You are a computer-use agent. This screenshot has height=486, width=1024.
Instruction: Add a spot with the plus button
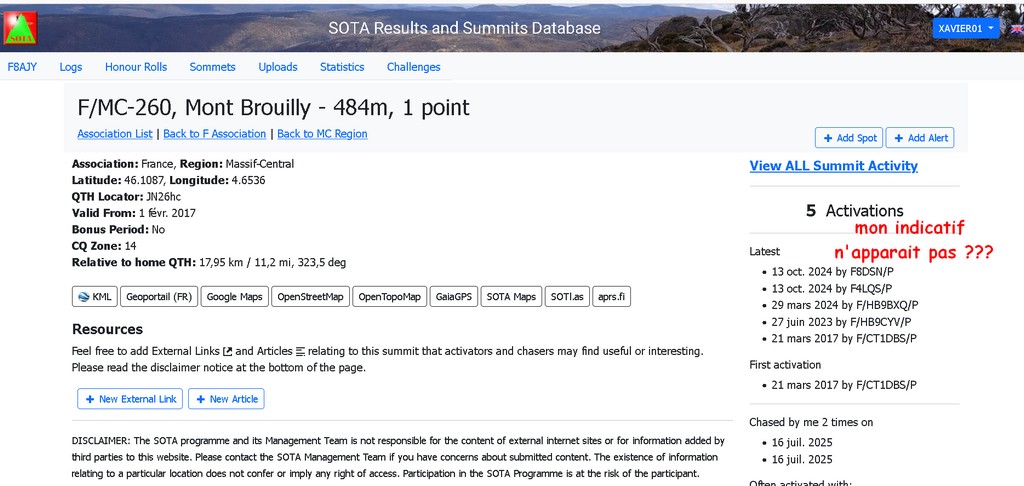coord(849,138)
